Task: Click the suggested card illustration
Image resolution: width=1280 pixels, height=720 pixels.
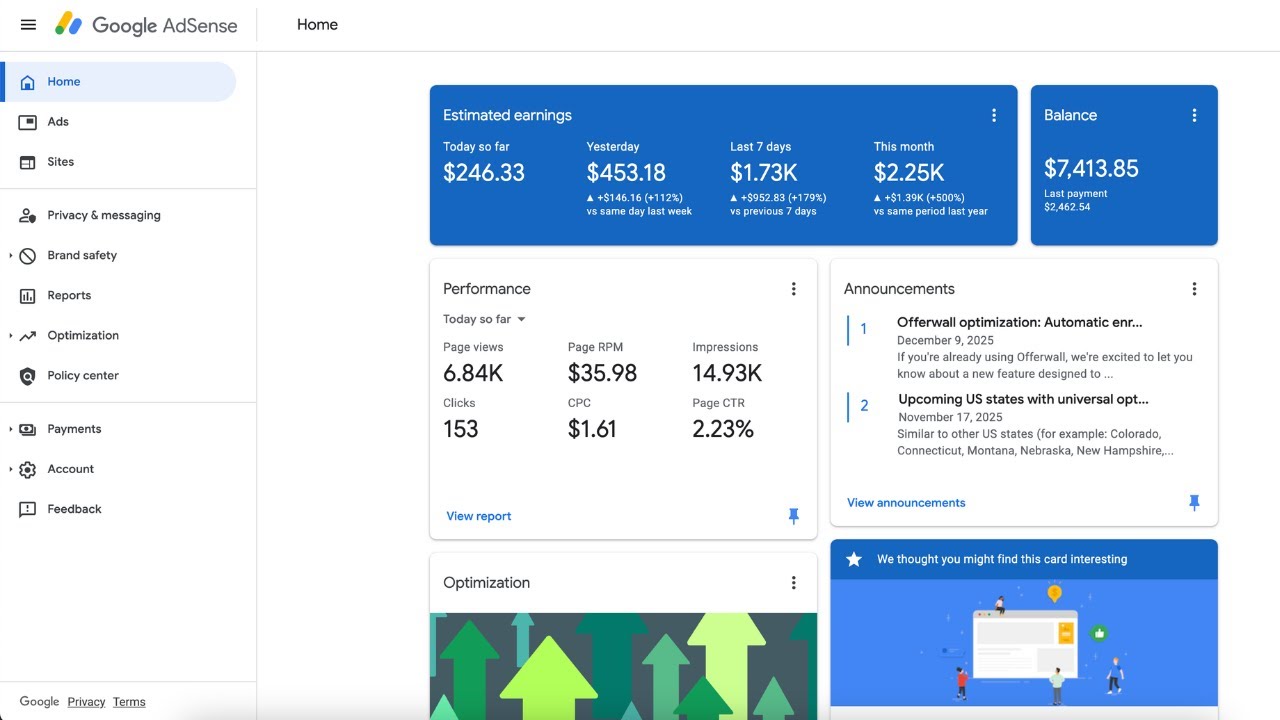Action: click(x=1024, y=643)
